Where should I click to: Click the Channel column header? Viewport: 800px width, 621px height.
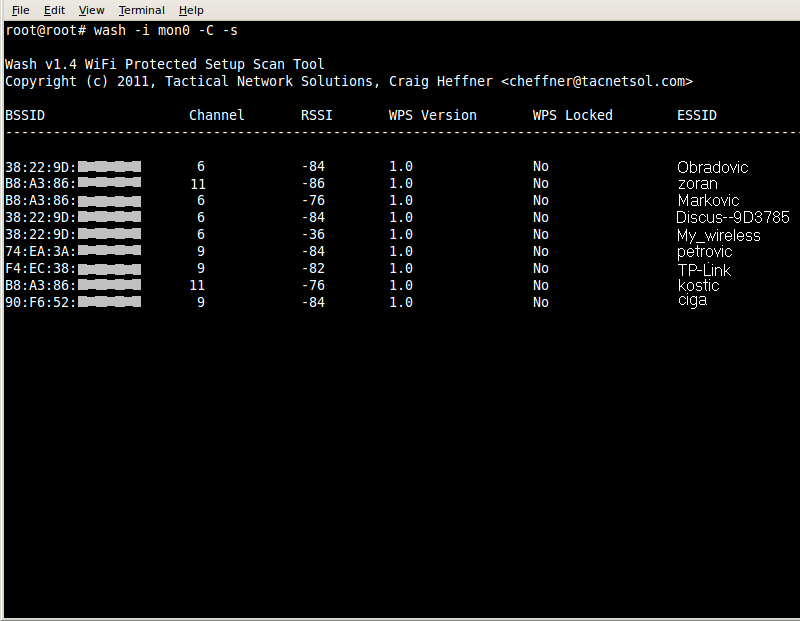pos(216,115)
